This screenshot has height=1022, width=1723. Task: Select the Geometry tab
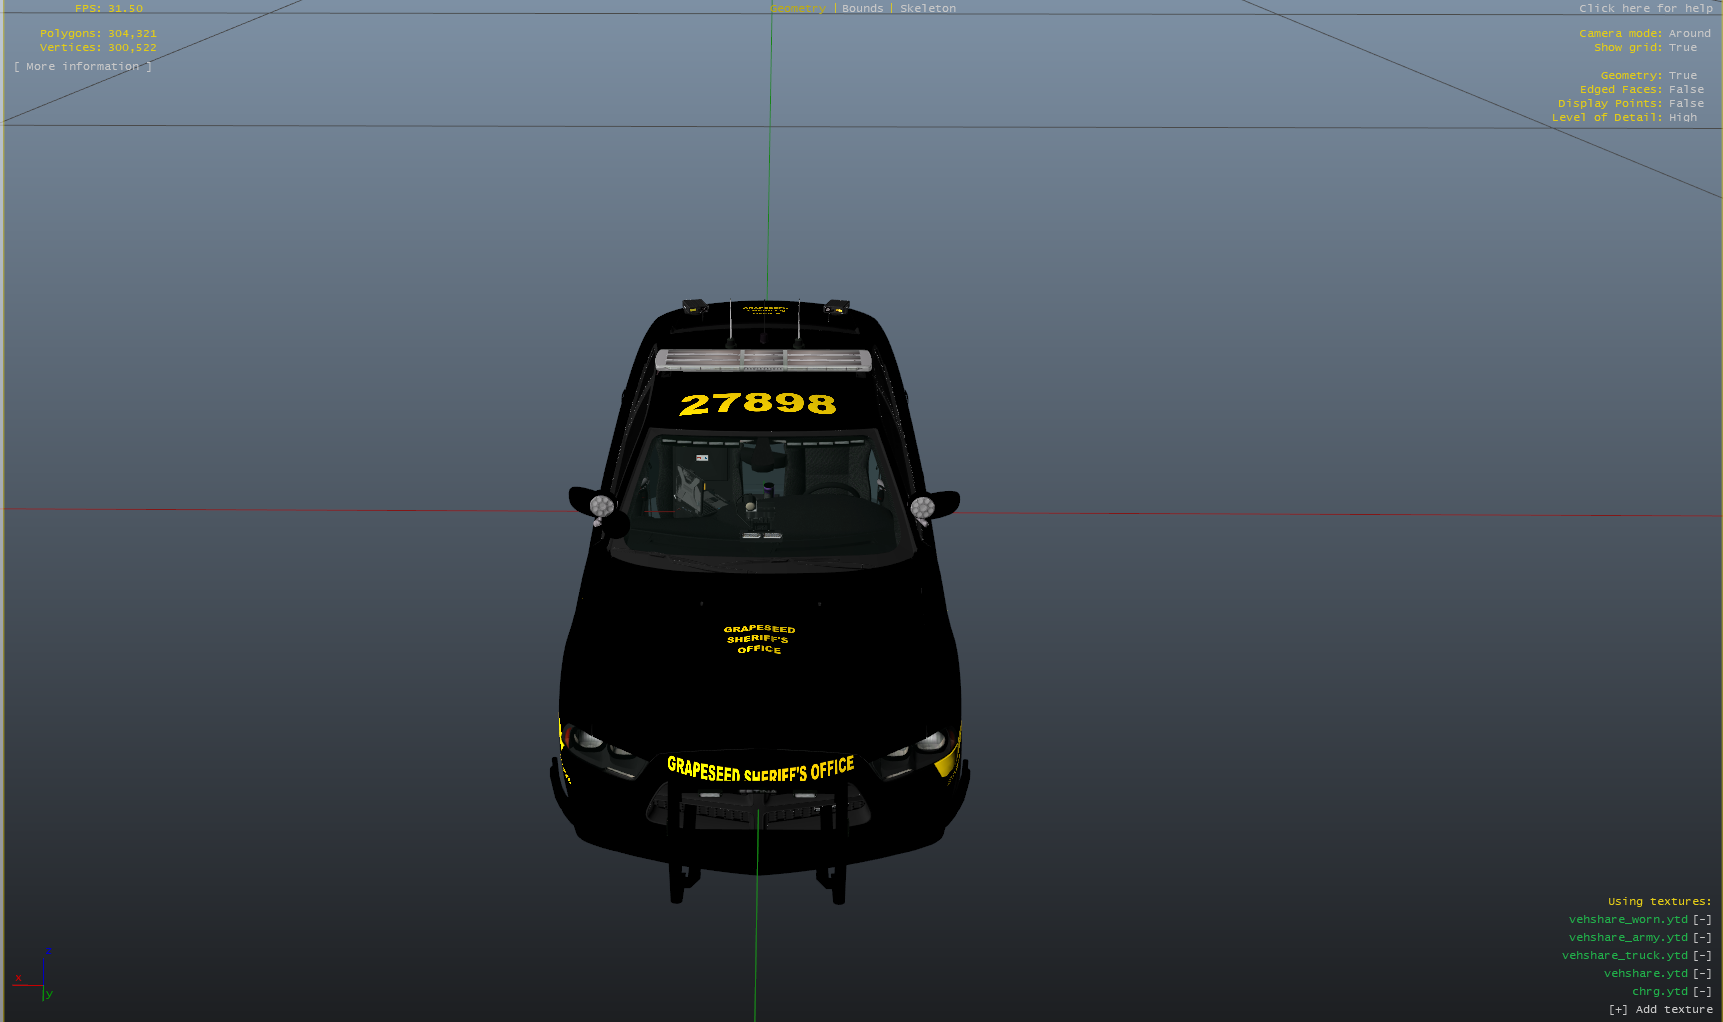coord(798,8)
